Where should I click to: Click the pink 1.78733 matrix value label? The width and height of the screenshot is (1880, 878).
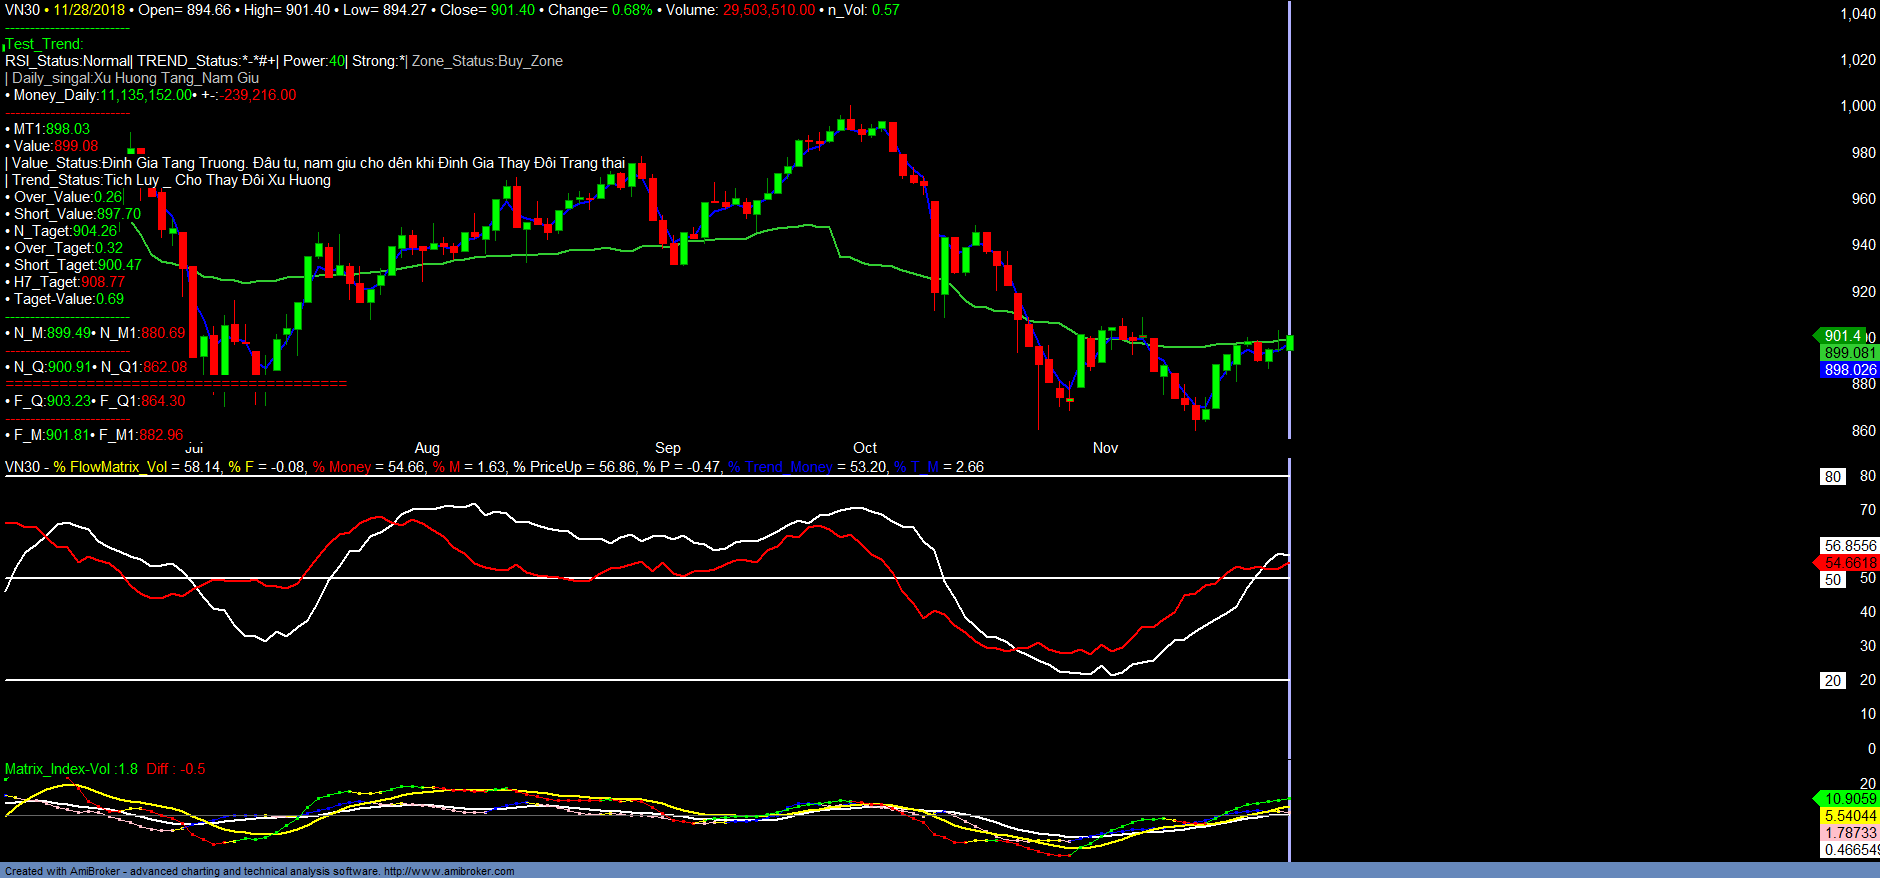pyautogui.click(x=1849, y=833)
